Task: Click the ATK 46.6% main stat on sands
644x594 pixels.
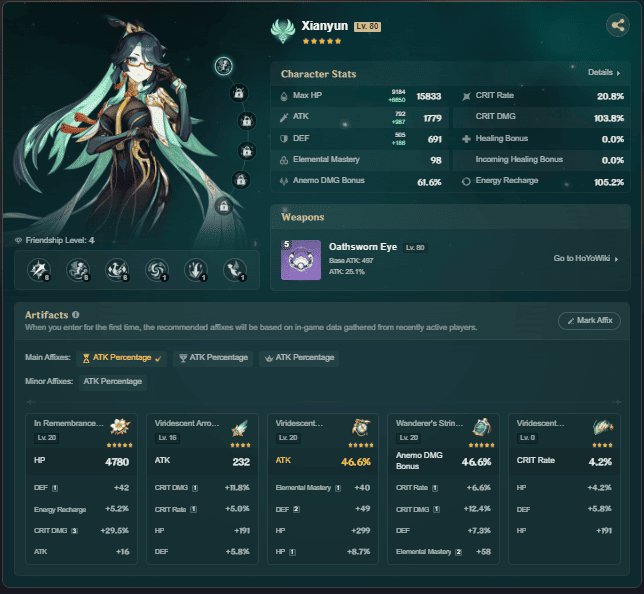Action: [x=356, y=462]
